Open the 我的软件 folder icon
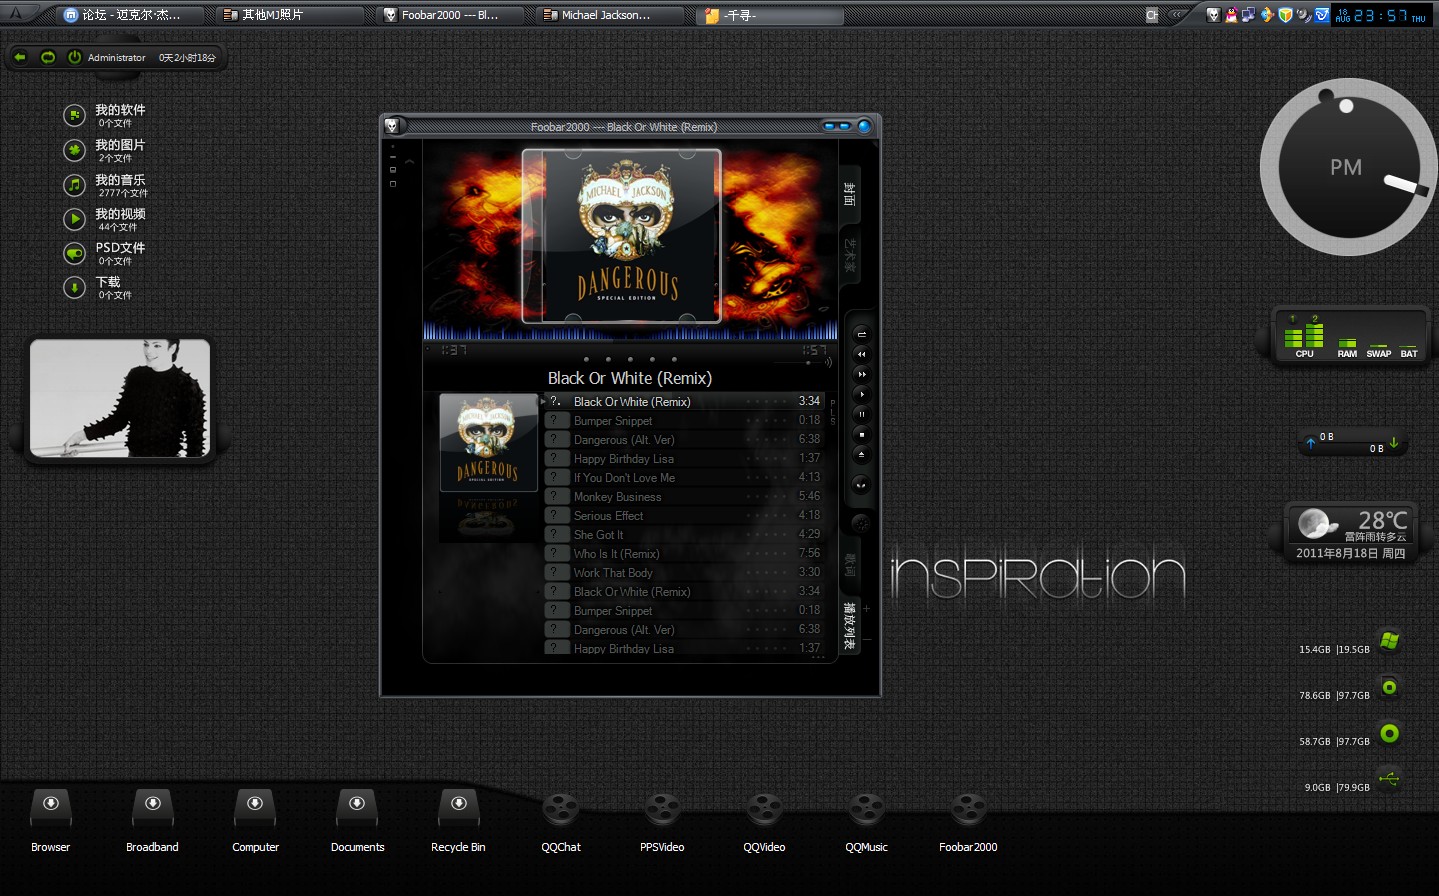 click(74, 116)
